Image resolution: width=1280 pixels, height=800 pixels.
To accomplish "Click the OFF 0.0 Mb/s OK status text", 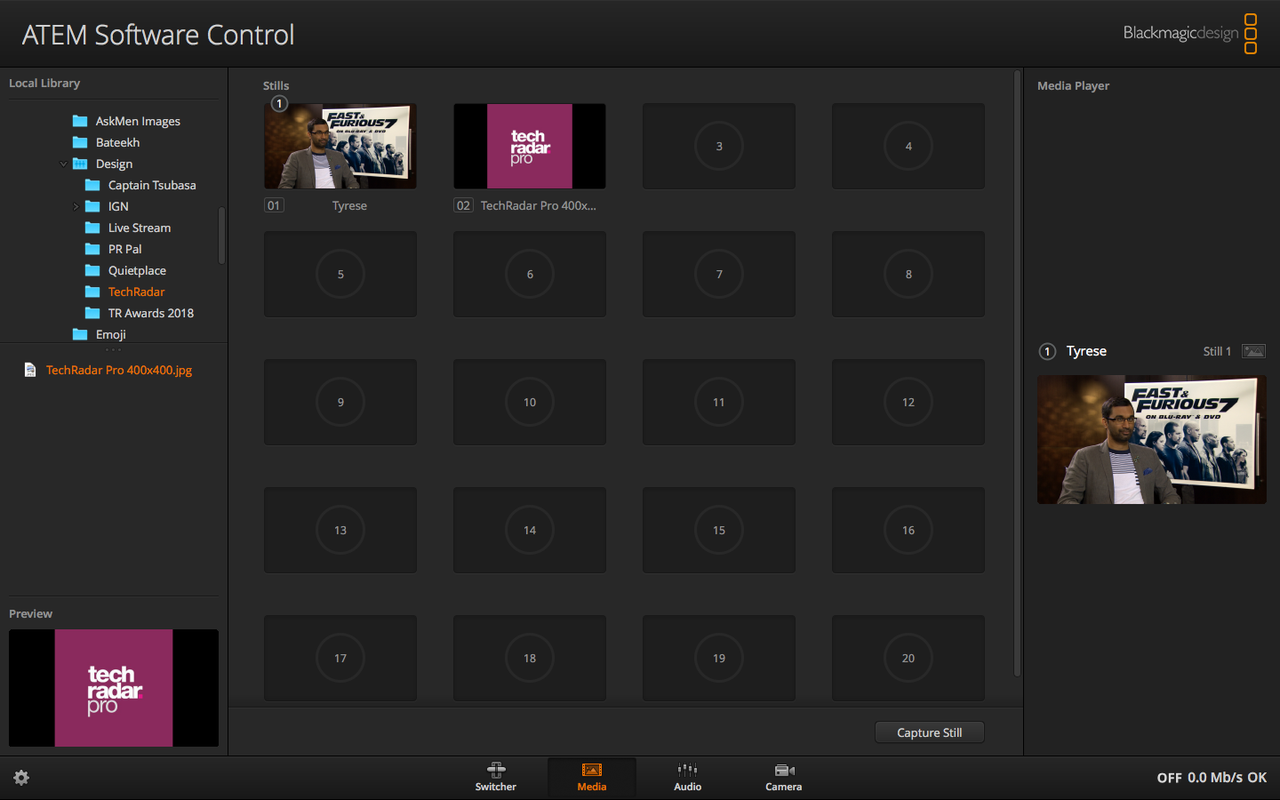I will (x=1212, y=778).
